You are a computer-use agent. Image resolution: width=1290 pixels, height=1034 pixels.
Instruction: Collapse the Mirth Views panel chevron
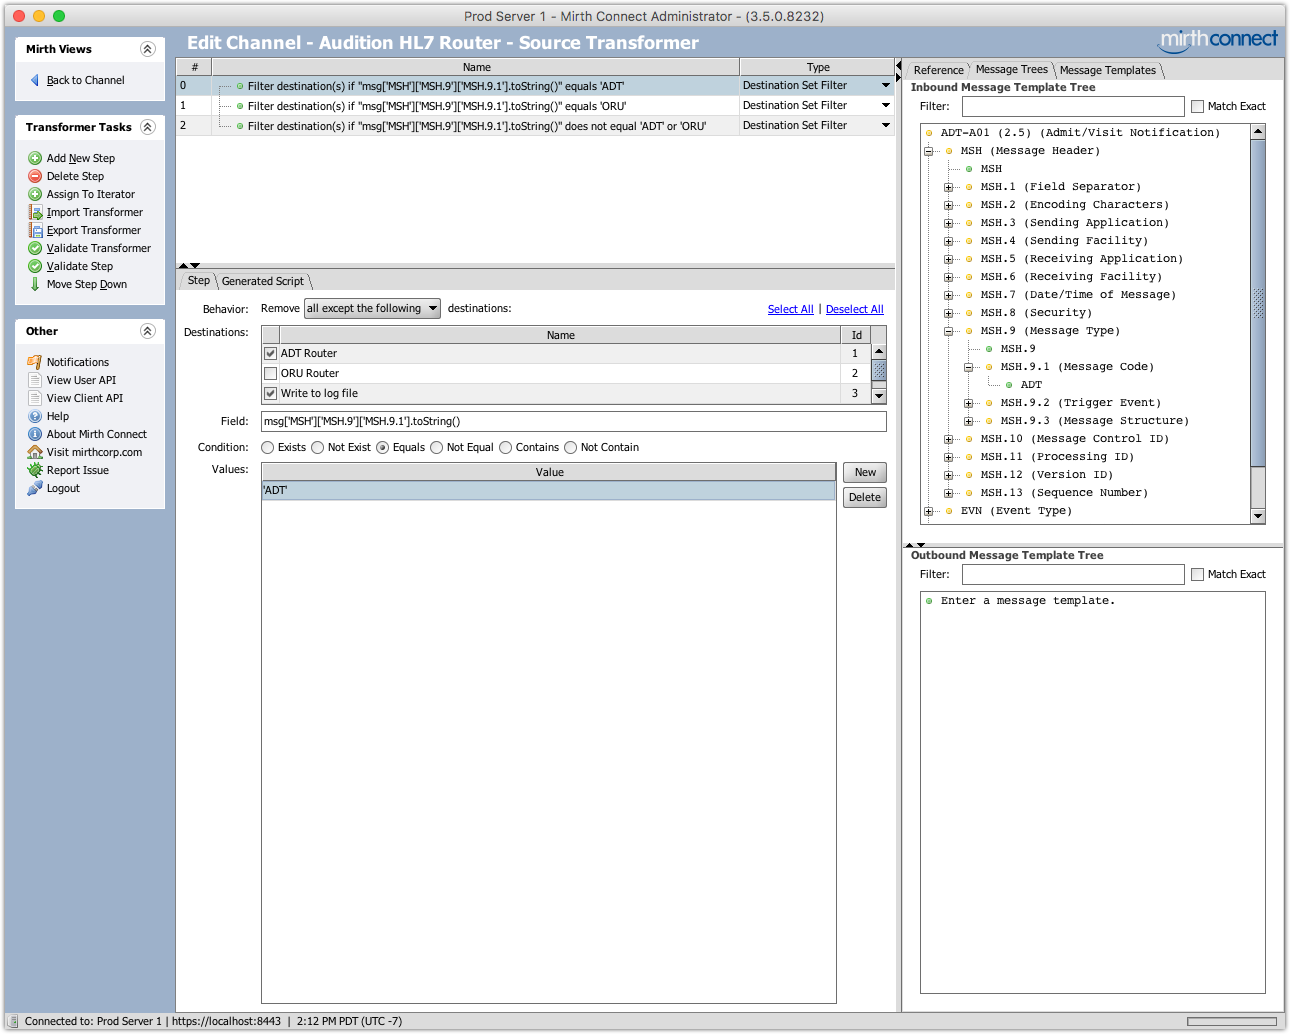[x=148, y=49]
